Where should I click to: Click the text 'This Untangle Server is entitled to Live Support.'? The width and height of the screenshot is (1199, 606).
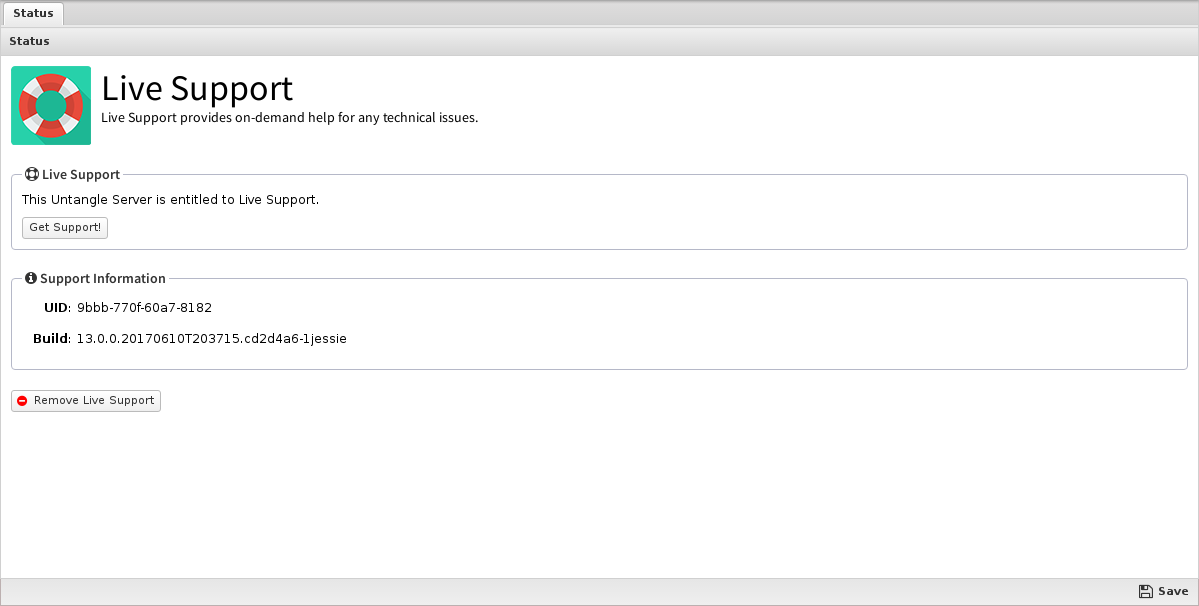[170, 199]
